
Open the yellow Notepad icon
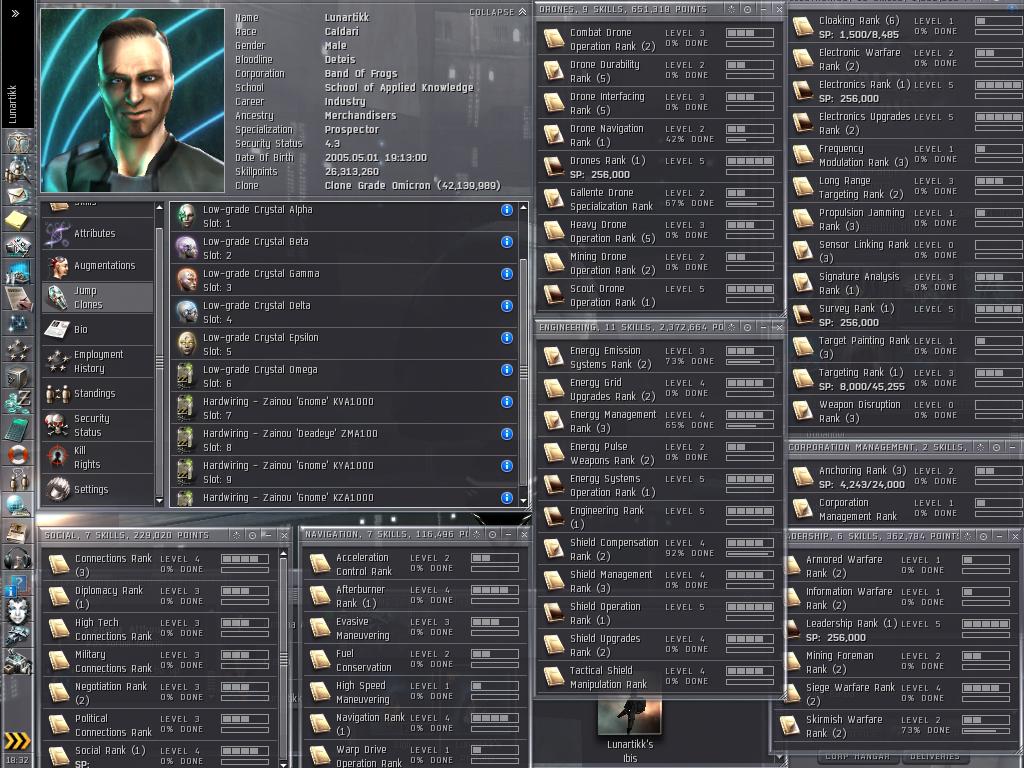tap(17, 220)
